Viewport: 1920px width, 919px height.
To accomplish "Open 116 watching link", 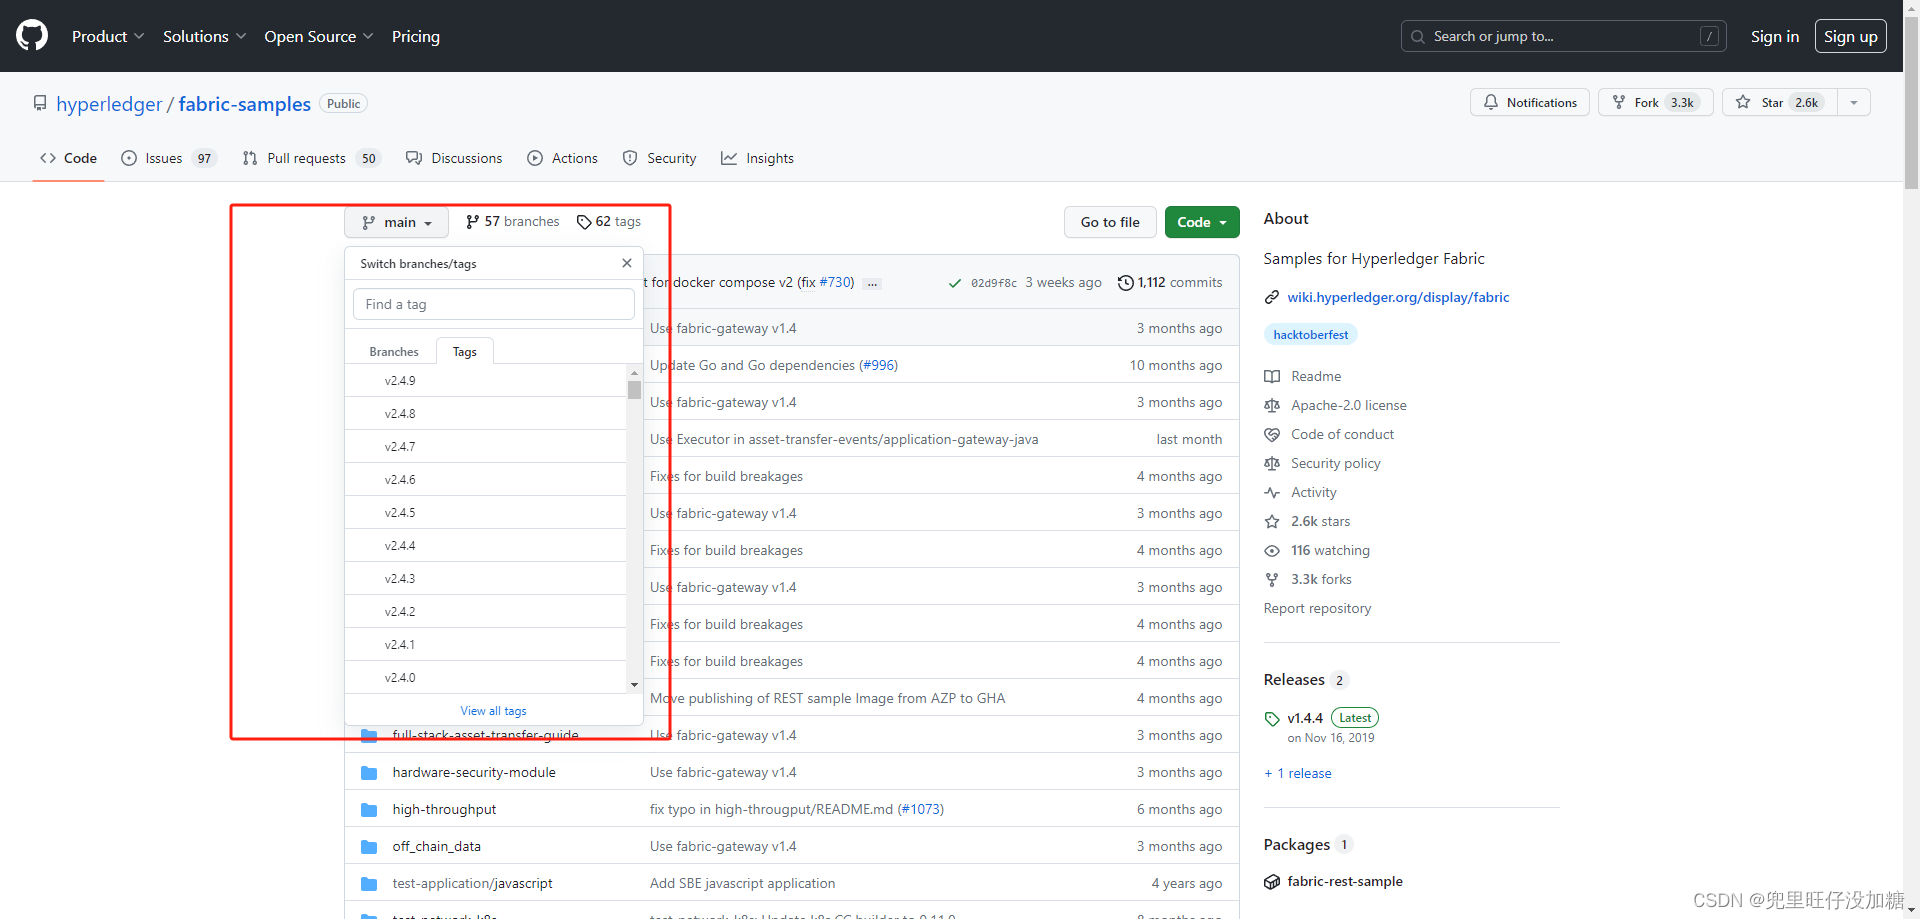I will point(1317,550).
